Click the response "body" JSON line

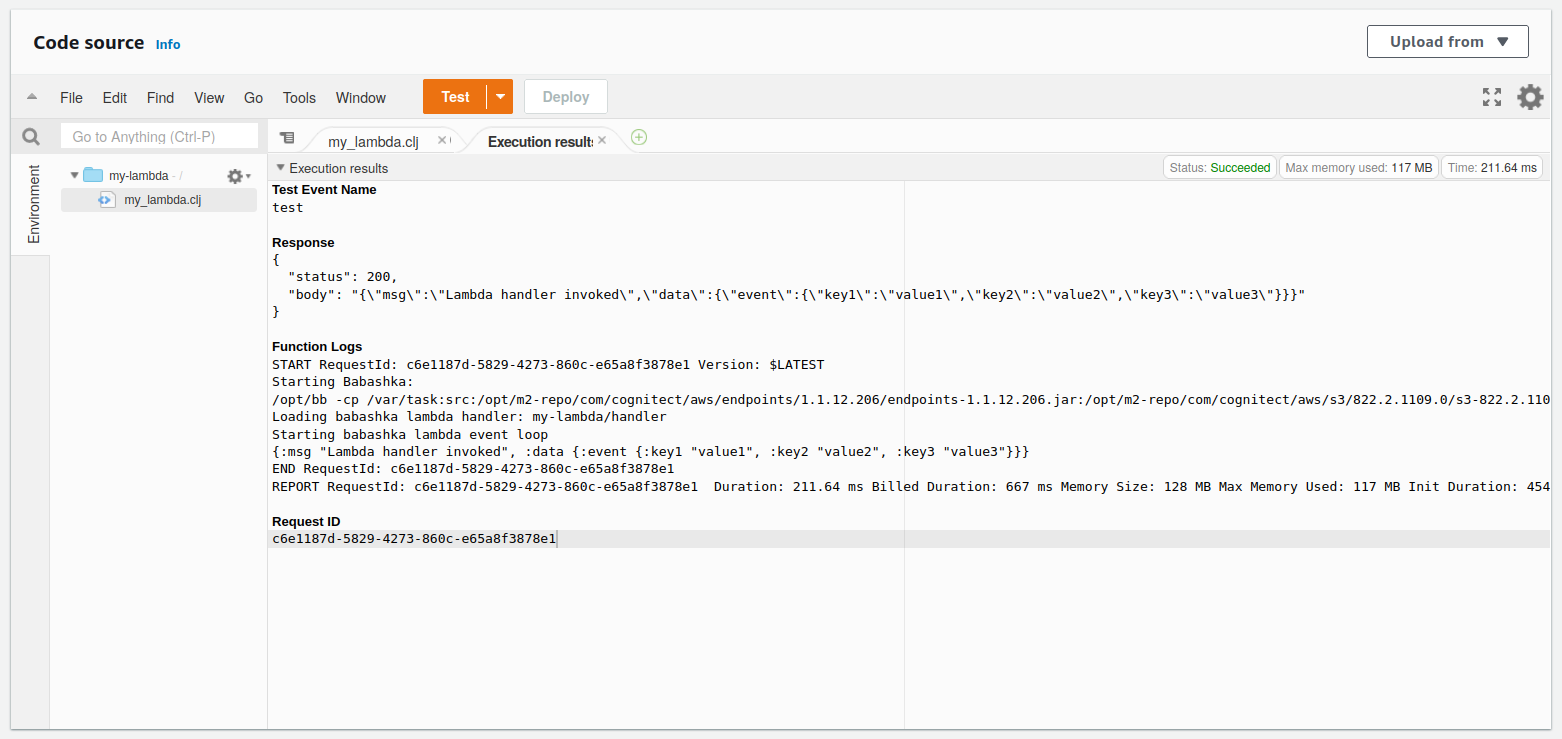point(797,295)
